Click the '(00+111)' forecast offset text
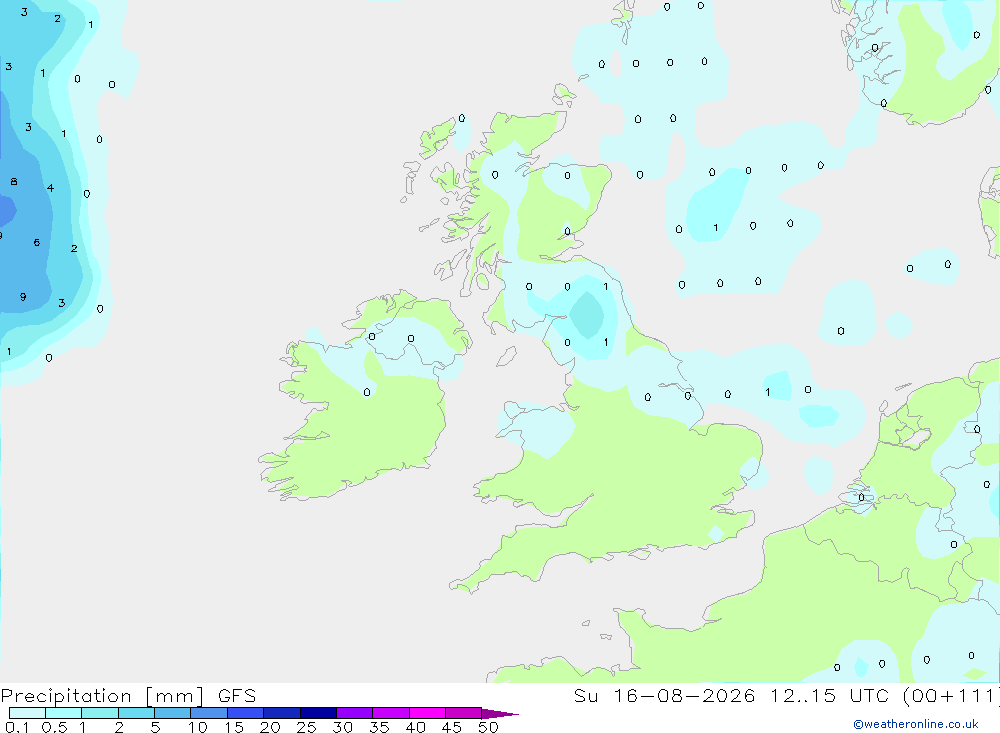Viewport: 1000px width, 733px height. coord(952,696)
